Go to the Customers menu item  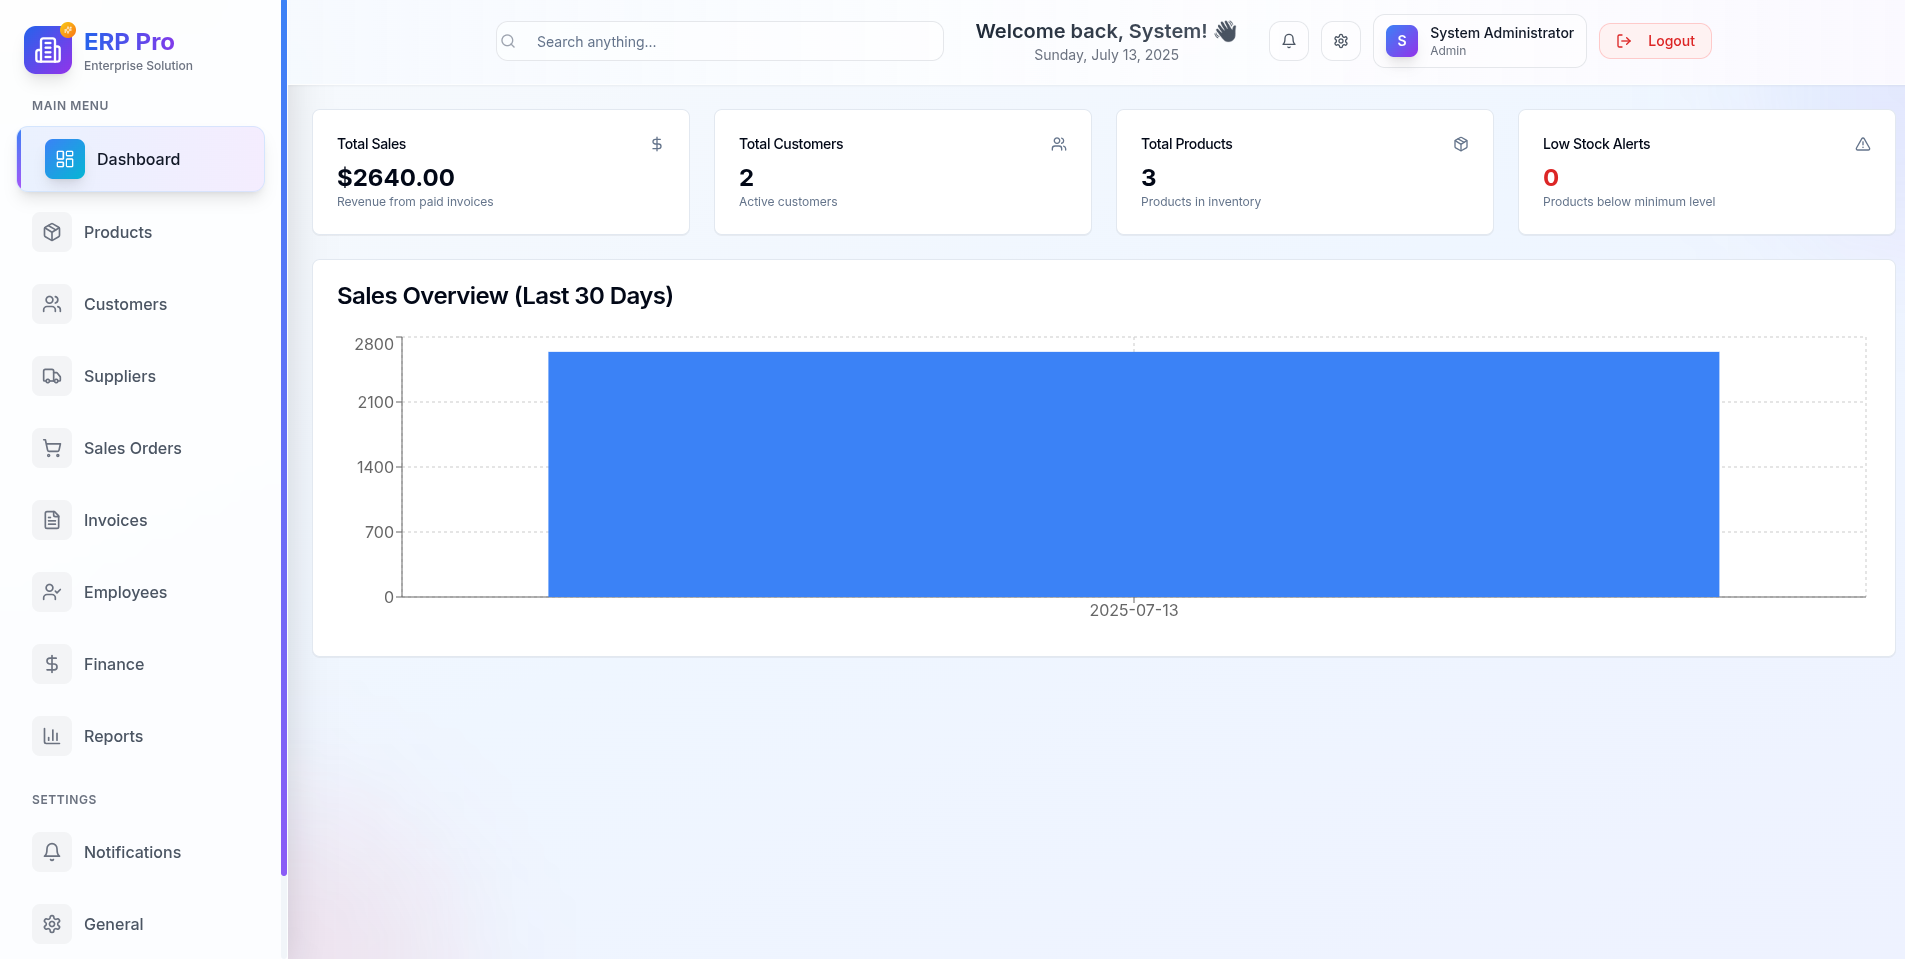coord(125,304)
